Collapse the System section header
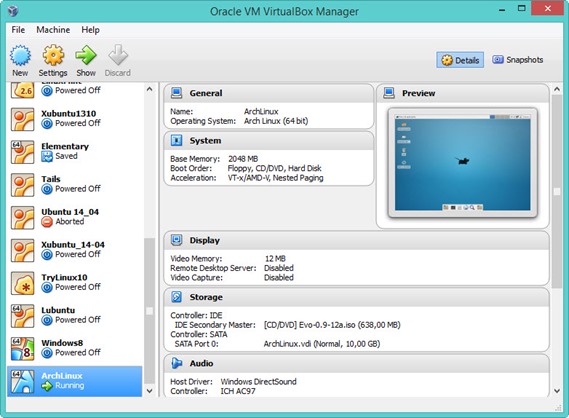The height and width of the screenshot is (418, 569). (x=269, y=140)
